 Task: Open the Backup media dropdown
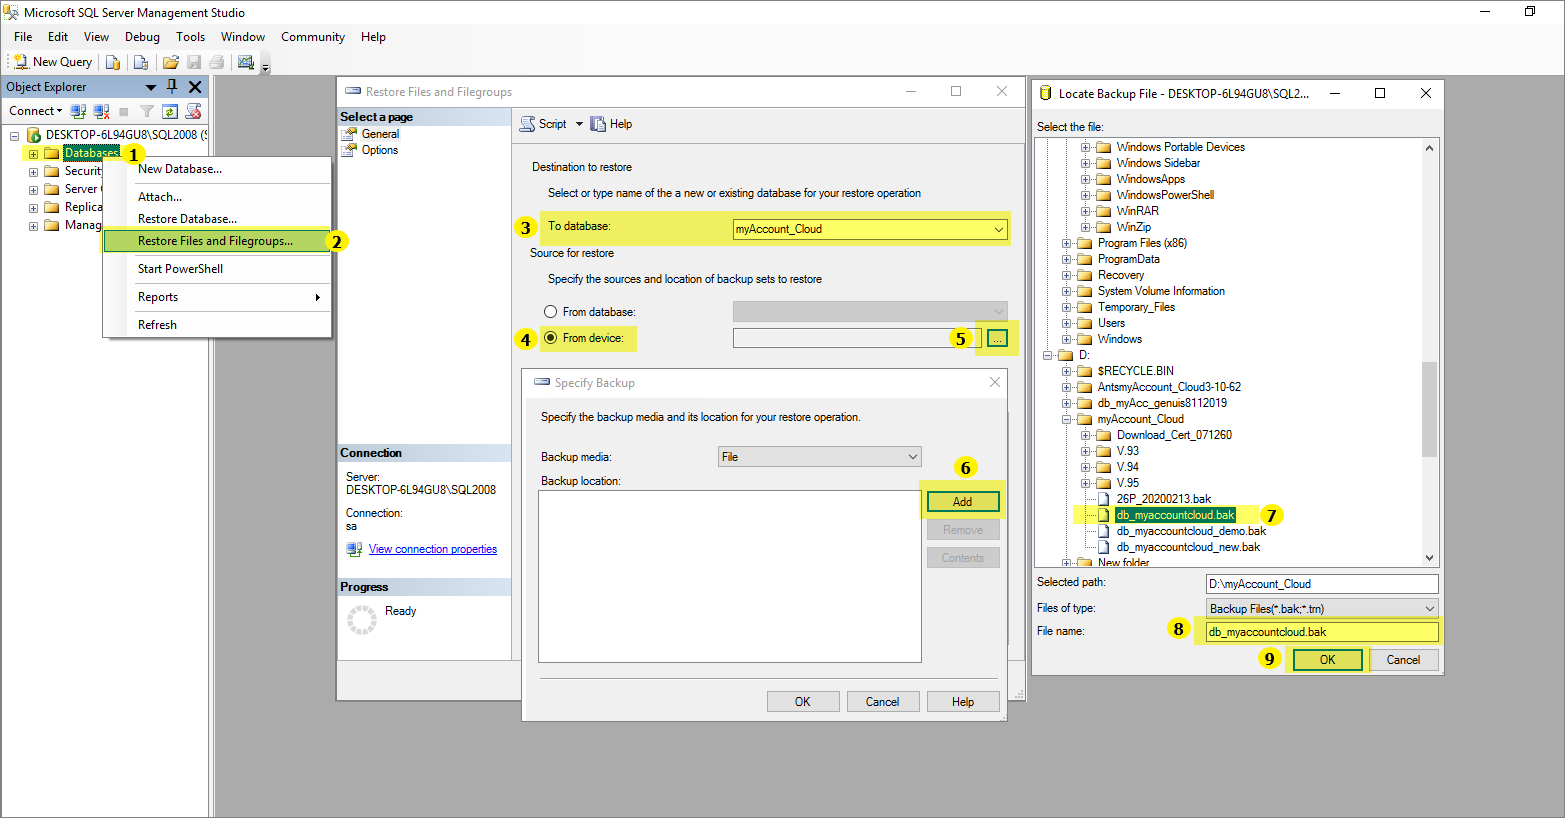coord(820,457)
